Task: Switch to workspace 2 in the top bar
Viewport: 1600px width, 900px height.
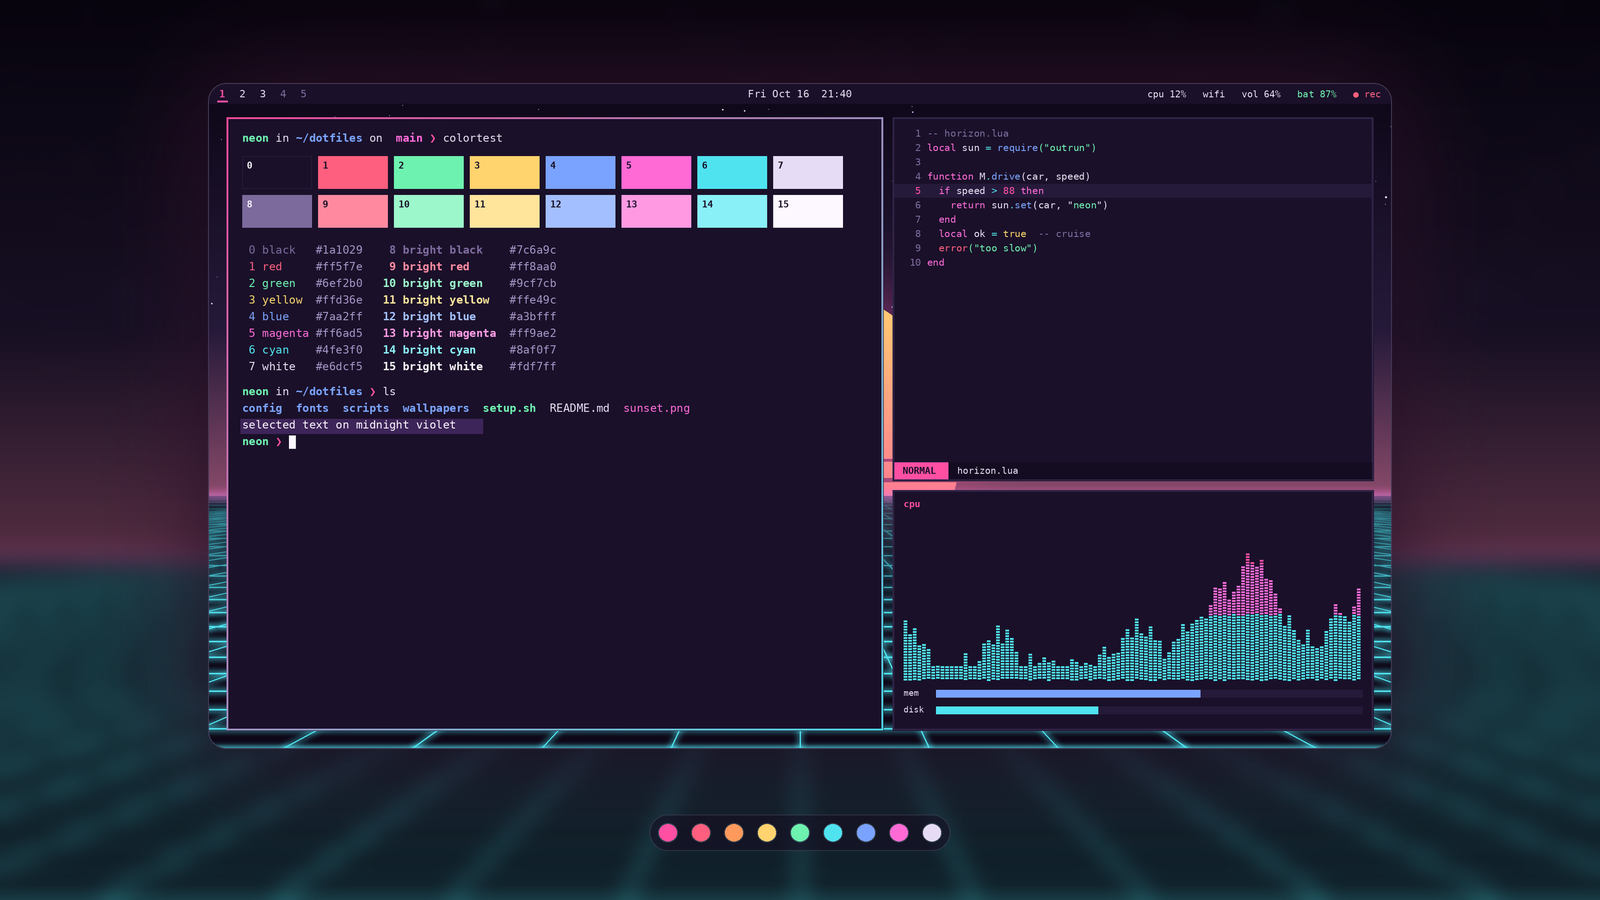Action: [242, 94]
